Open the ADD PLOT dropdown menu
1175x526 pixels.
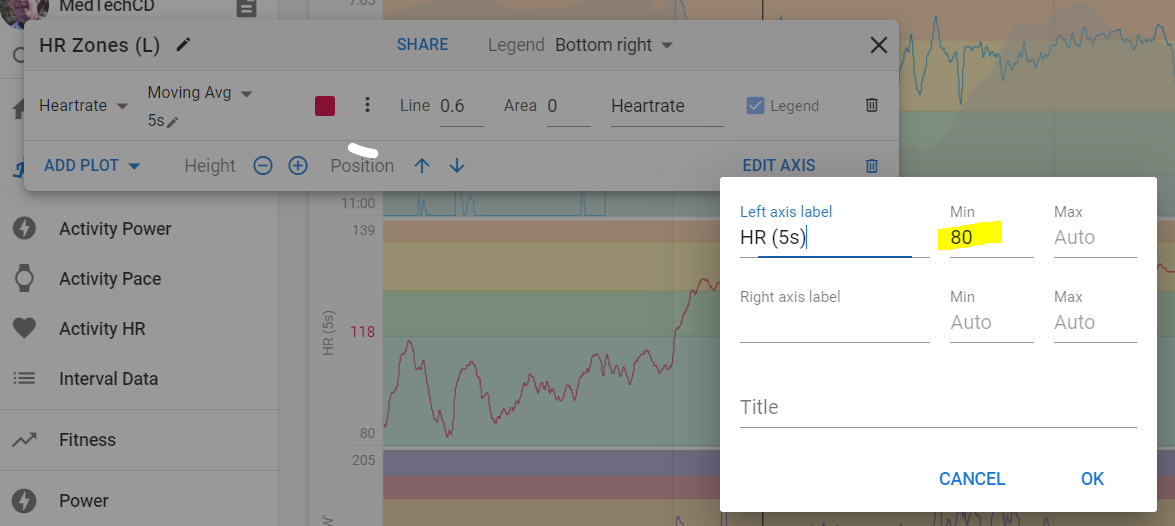(92, 166)
